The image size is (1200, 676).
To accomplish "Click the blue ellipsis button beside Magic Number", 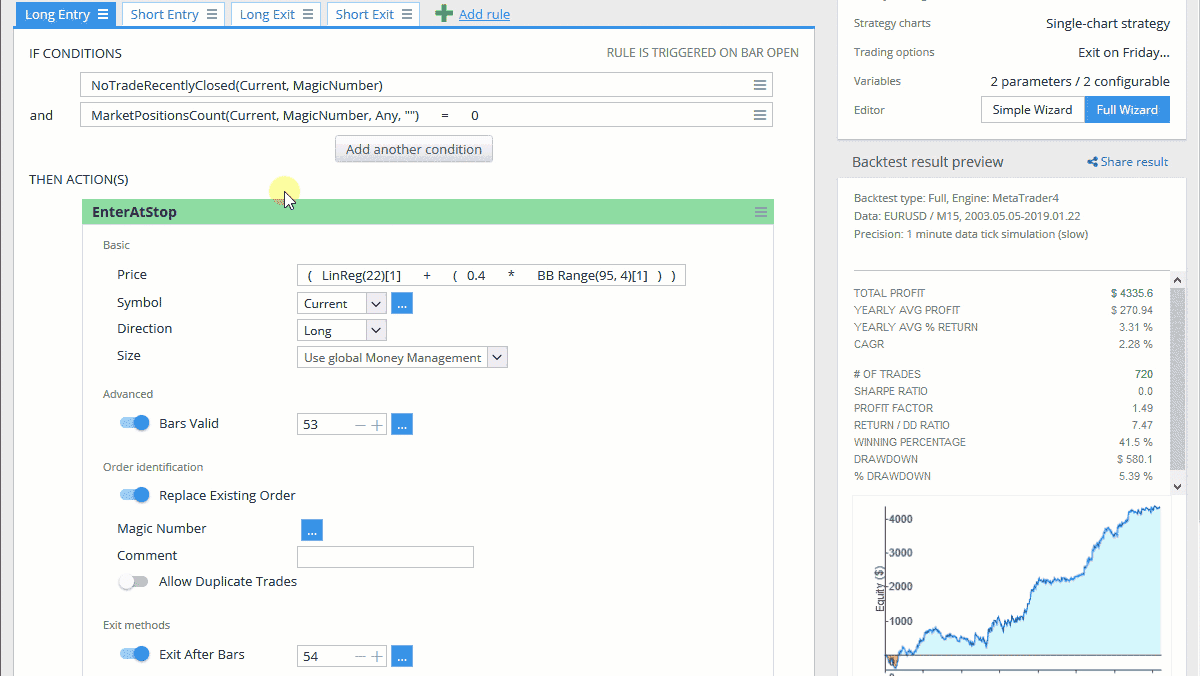I will tap(312, 530).
